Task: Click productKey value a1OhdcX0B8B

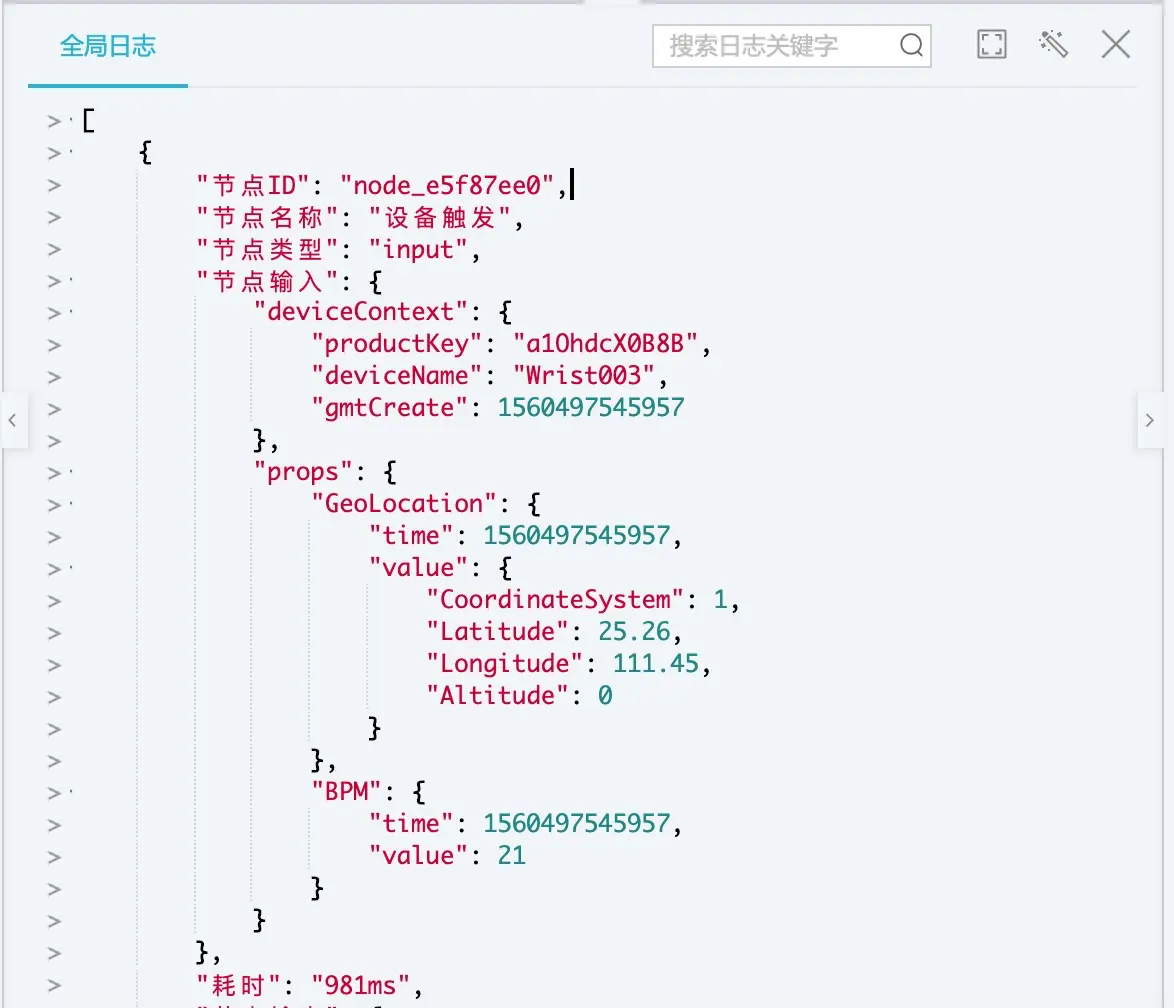Action: [x=605, y=344]
